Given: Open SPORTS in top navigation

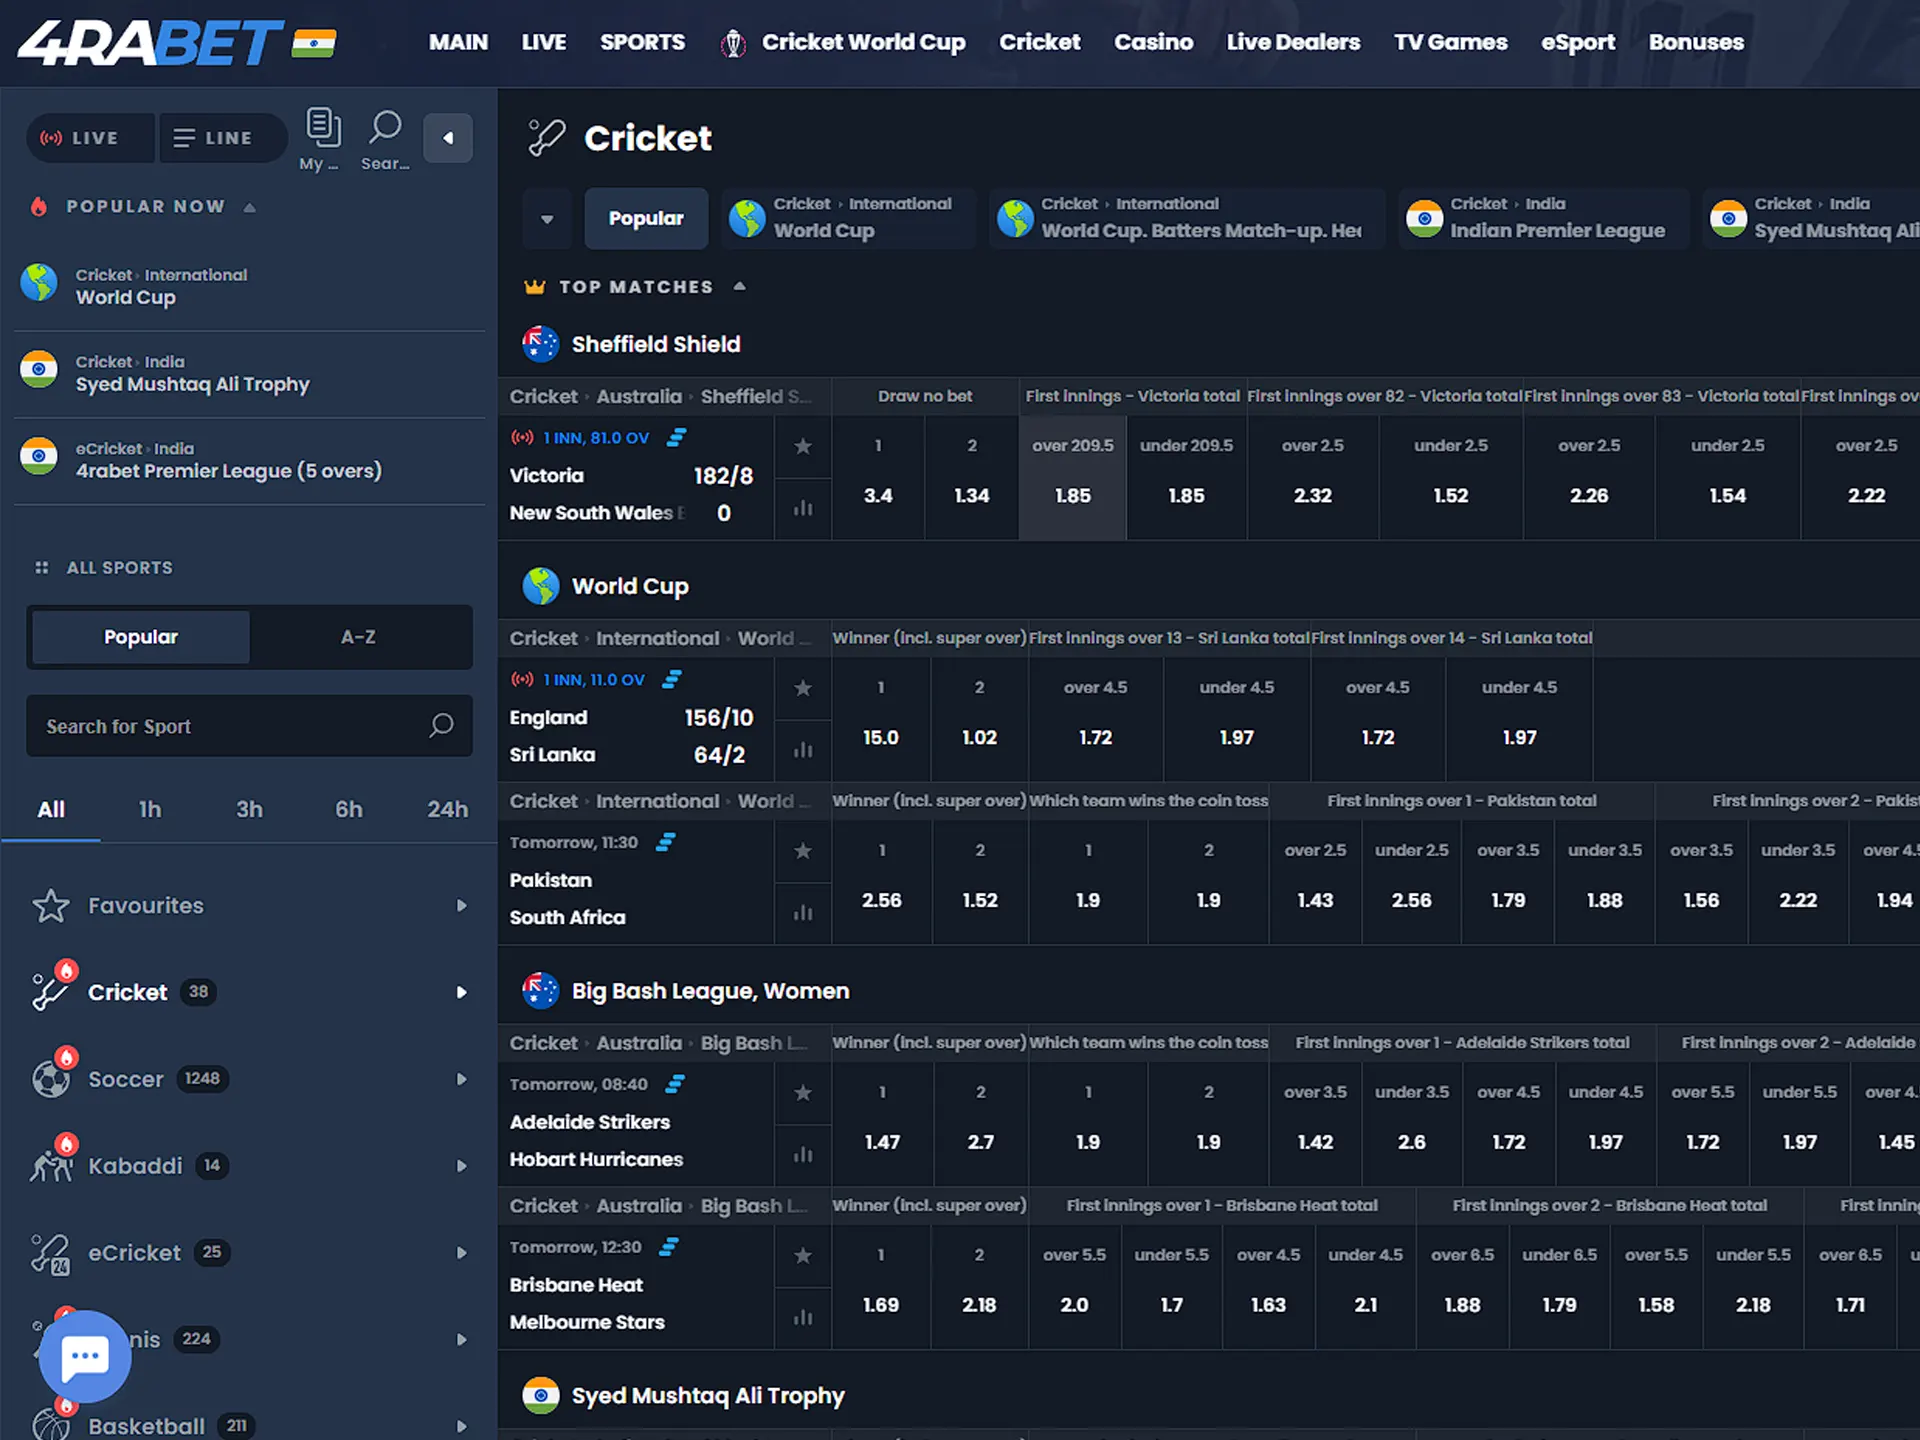Looking at the screenshot, I should [x=642, y=43].
